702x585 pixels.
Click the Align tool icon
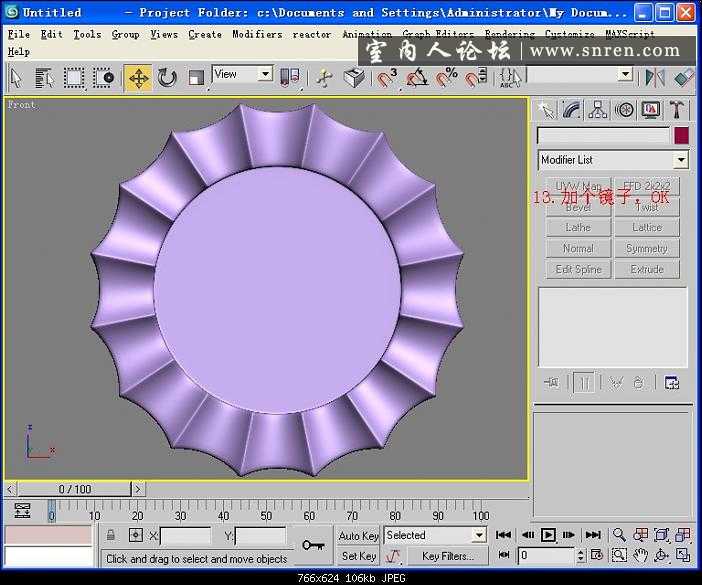tap(683, 78)
